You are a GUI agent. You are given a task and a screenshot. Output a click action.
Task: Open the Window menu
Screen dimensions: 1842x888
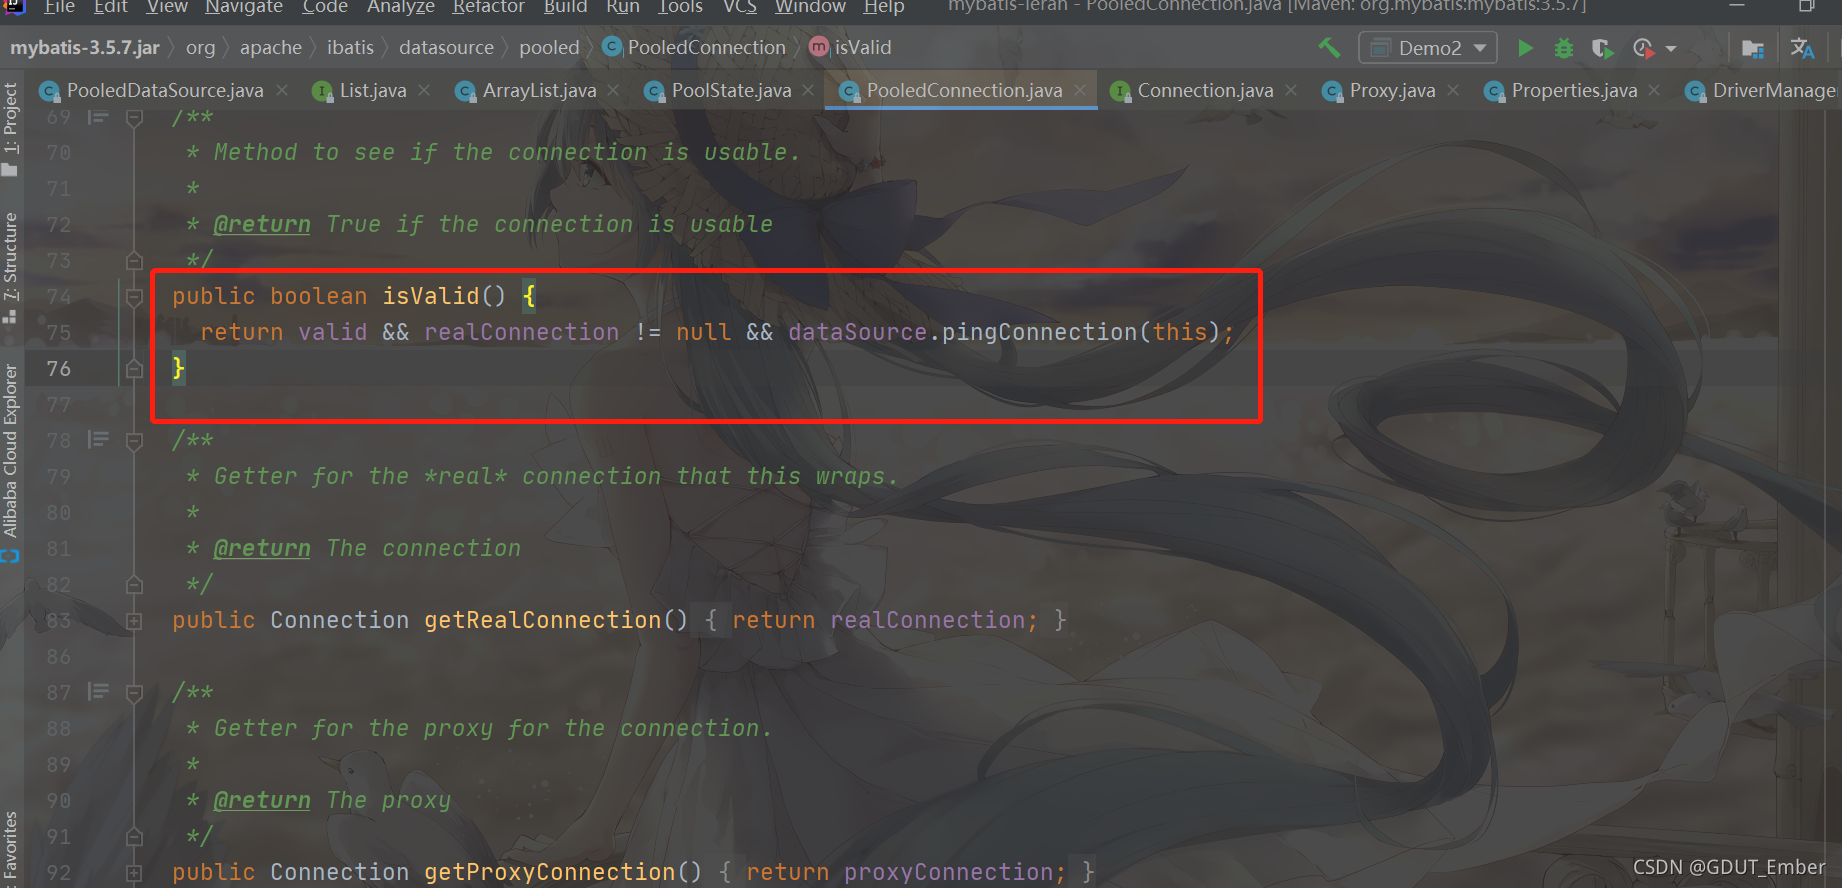(x=810, y=7)
